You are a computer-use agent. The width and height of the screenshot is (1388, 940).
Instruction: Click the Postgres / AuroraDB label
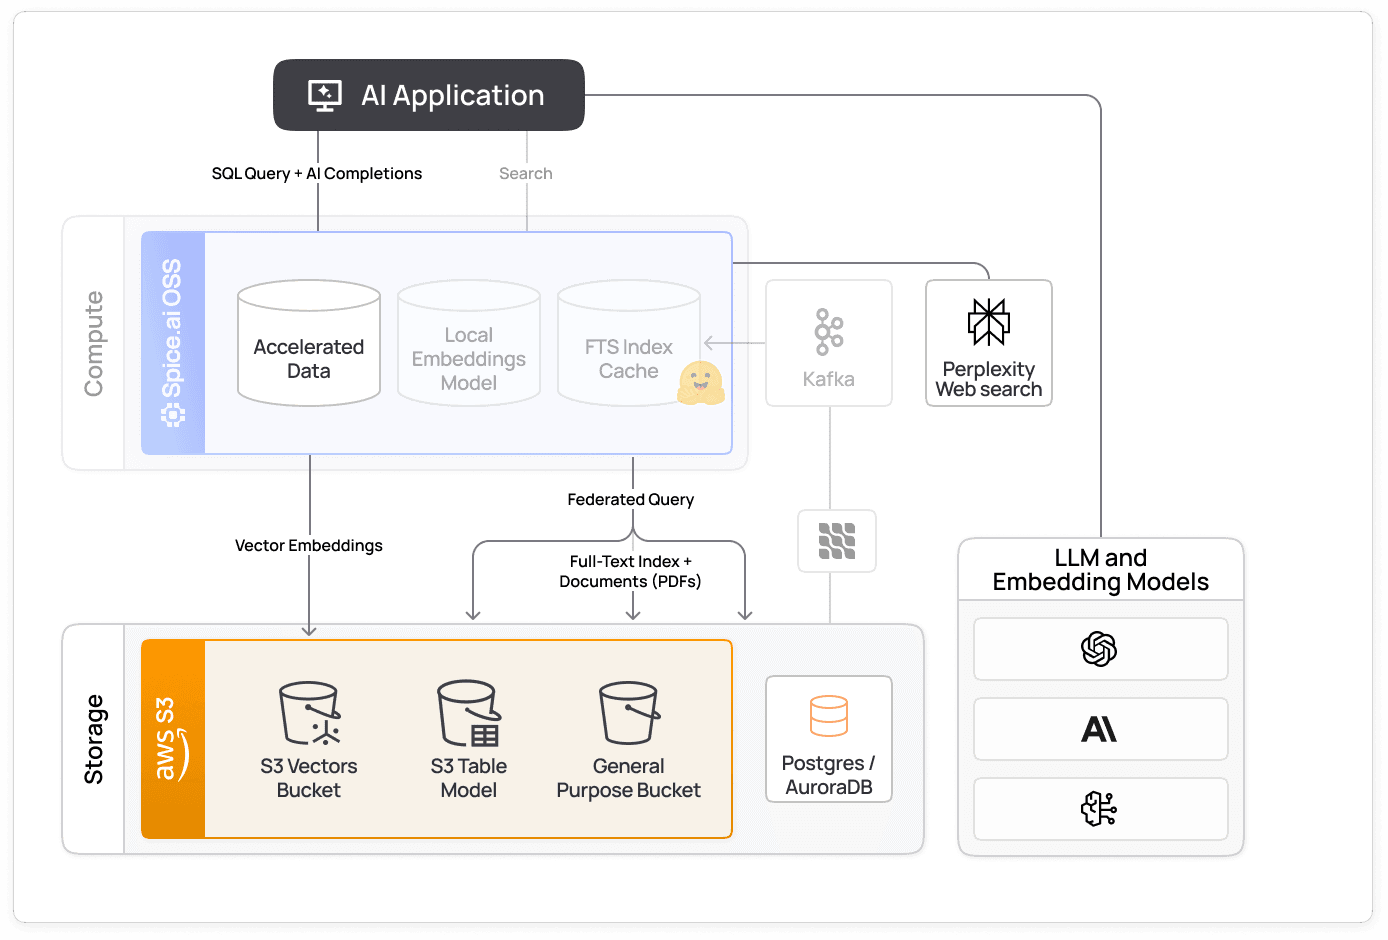[x=828, y=778]
